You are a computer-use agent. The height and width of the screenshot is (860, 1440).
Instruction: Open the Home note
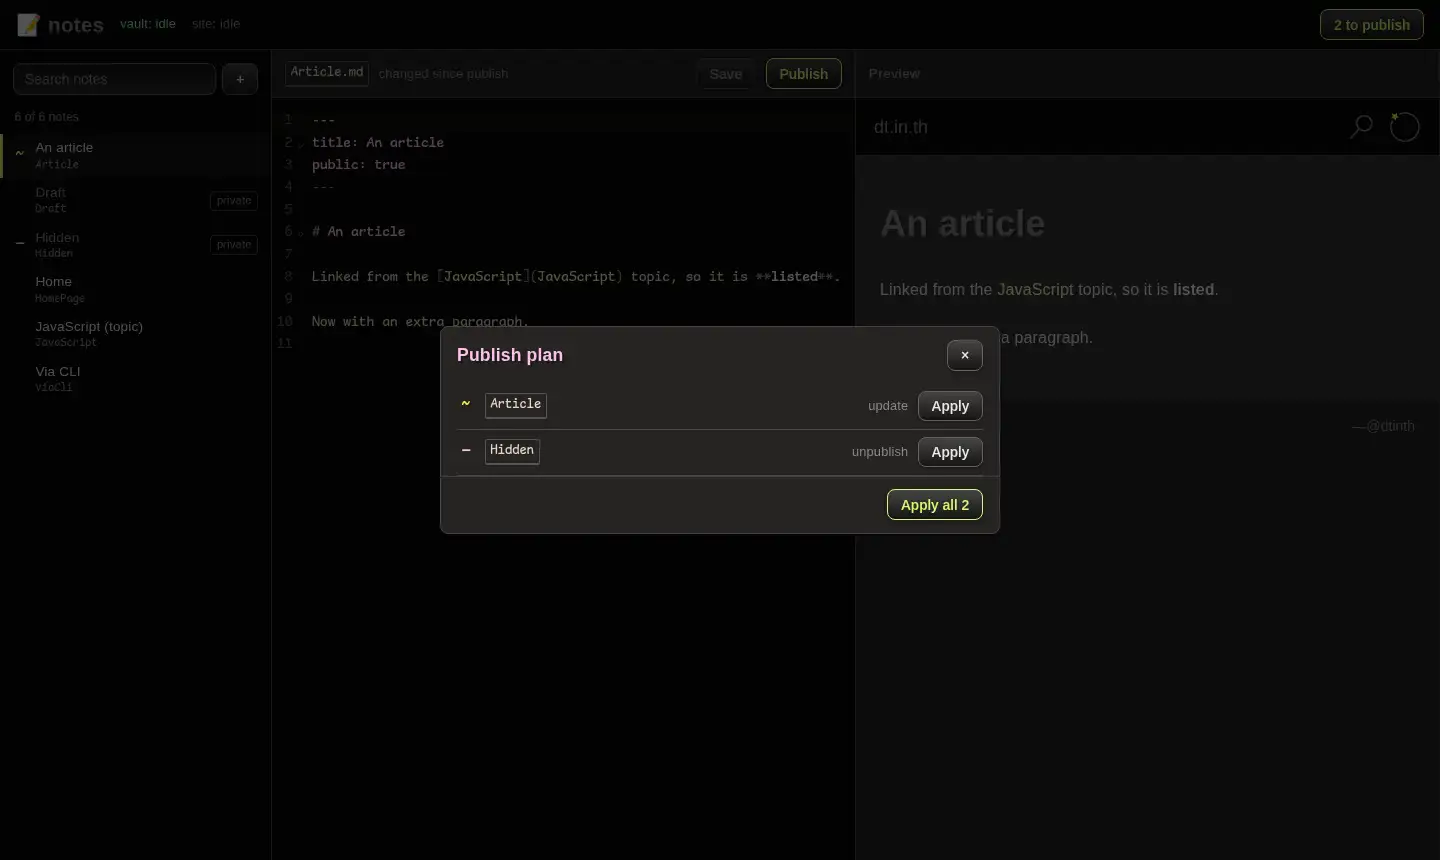click(x=136, y=289)
